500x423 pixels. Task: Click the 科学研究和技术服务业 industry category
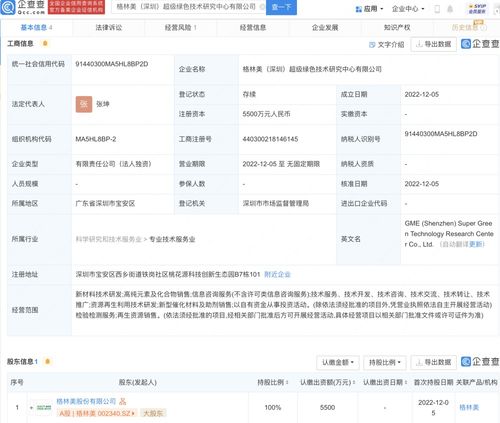coord(108,239)
